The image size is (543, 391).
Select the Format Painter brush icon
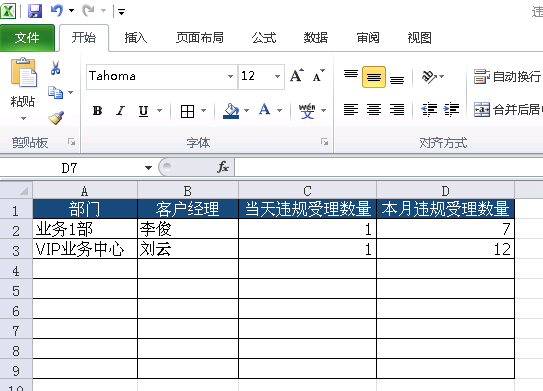pos(56,118)
